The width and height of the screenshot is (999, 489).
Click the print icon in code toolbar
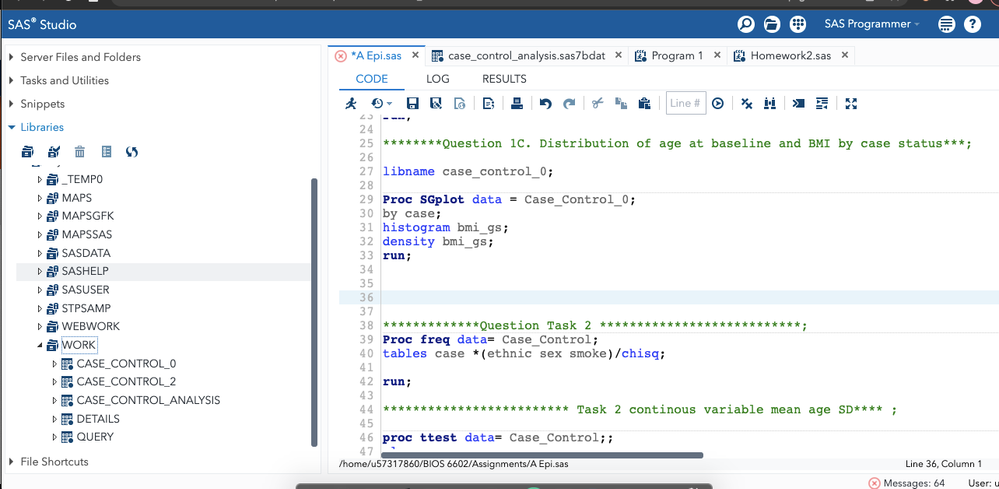click(x=516, y=103)
